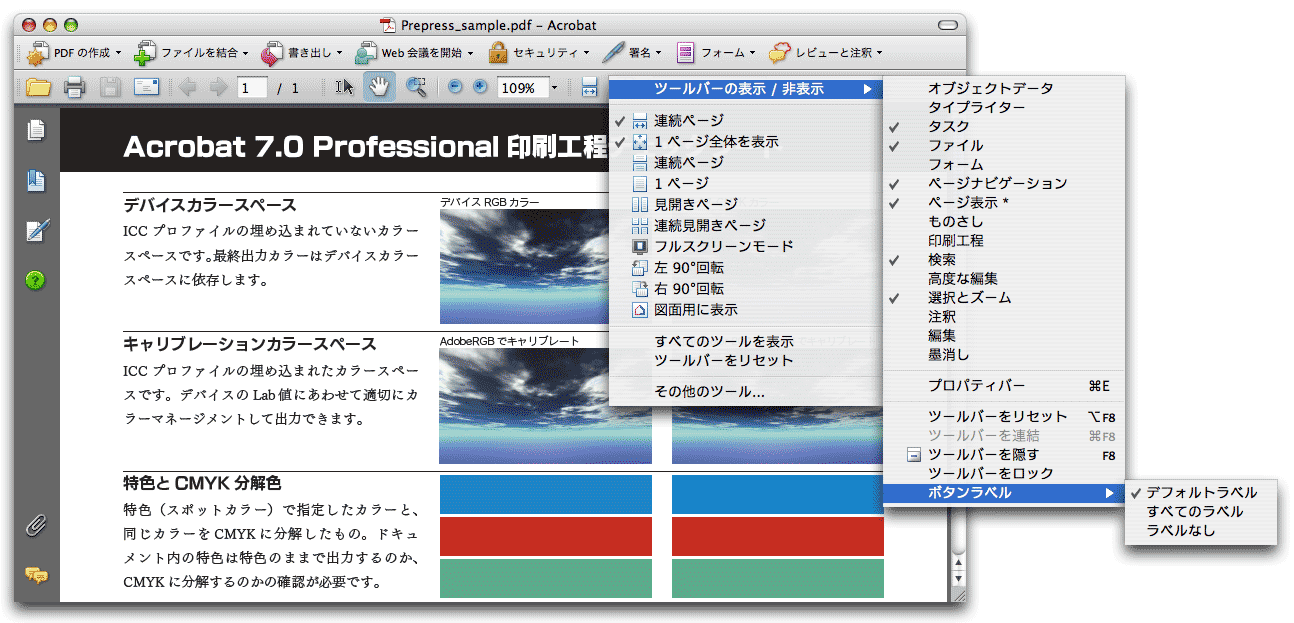Viewport: 1294px width, 623px height.
Task: Click the Print icon in the toolbar
Action: [x=74, y=87]
